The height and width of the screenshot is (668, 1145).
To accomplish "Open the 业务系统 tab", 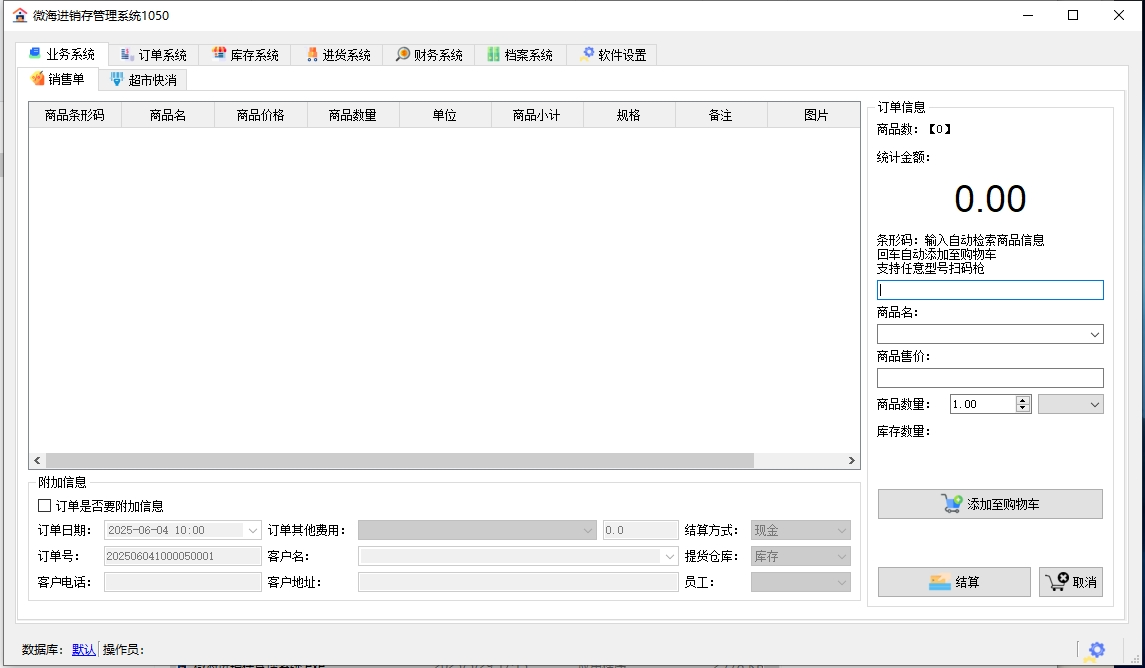I will [62, 54].
